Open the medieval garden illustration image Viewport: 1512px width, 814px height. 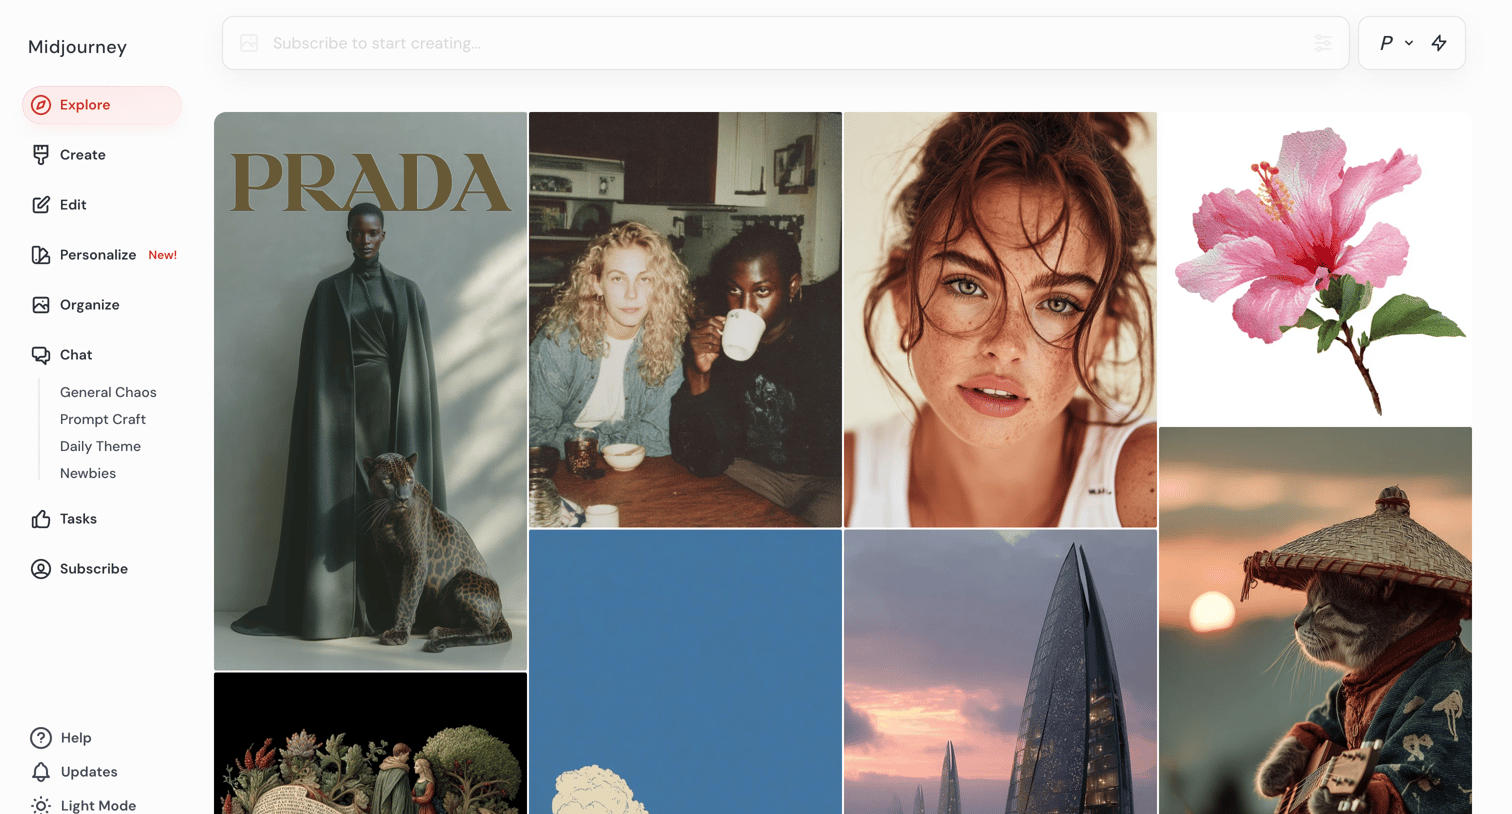[370, 743]
